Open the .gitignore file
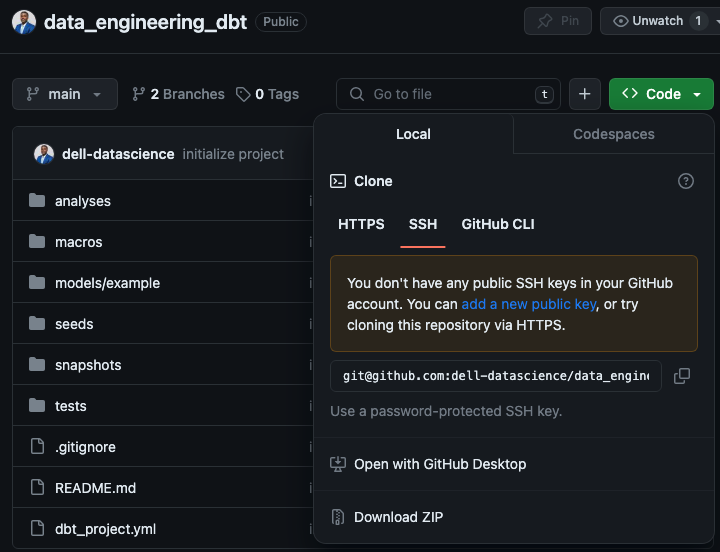Viewport: 720px width, 552px height. 85,447
